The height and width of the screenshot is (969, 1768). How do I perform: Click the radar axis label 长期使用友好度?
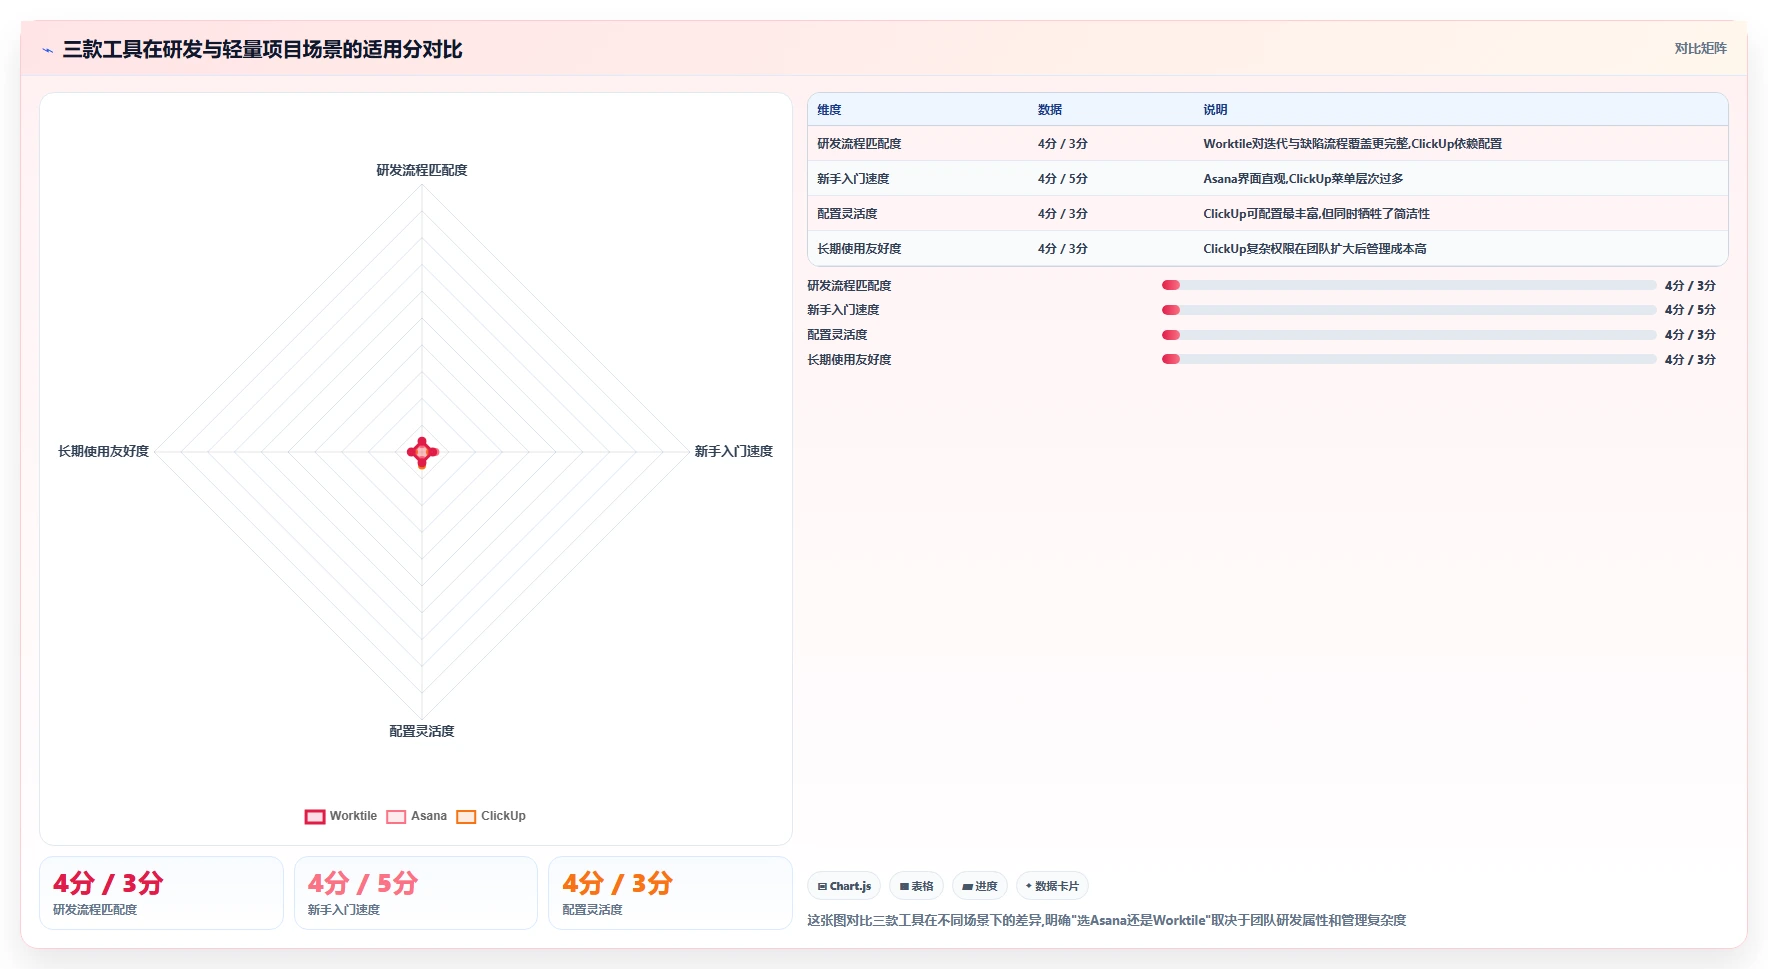click(103, 452)
